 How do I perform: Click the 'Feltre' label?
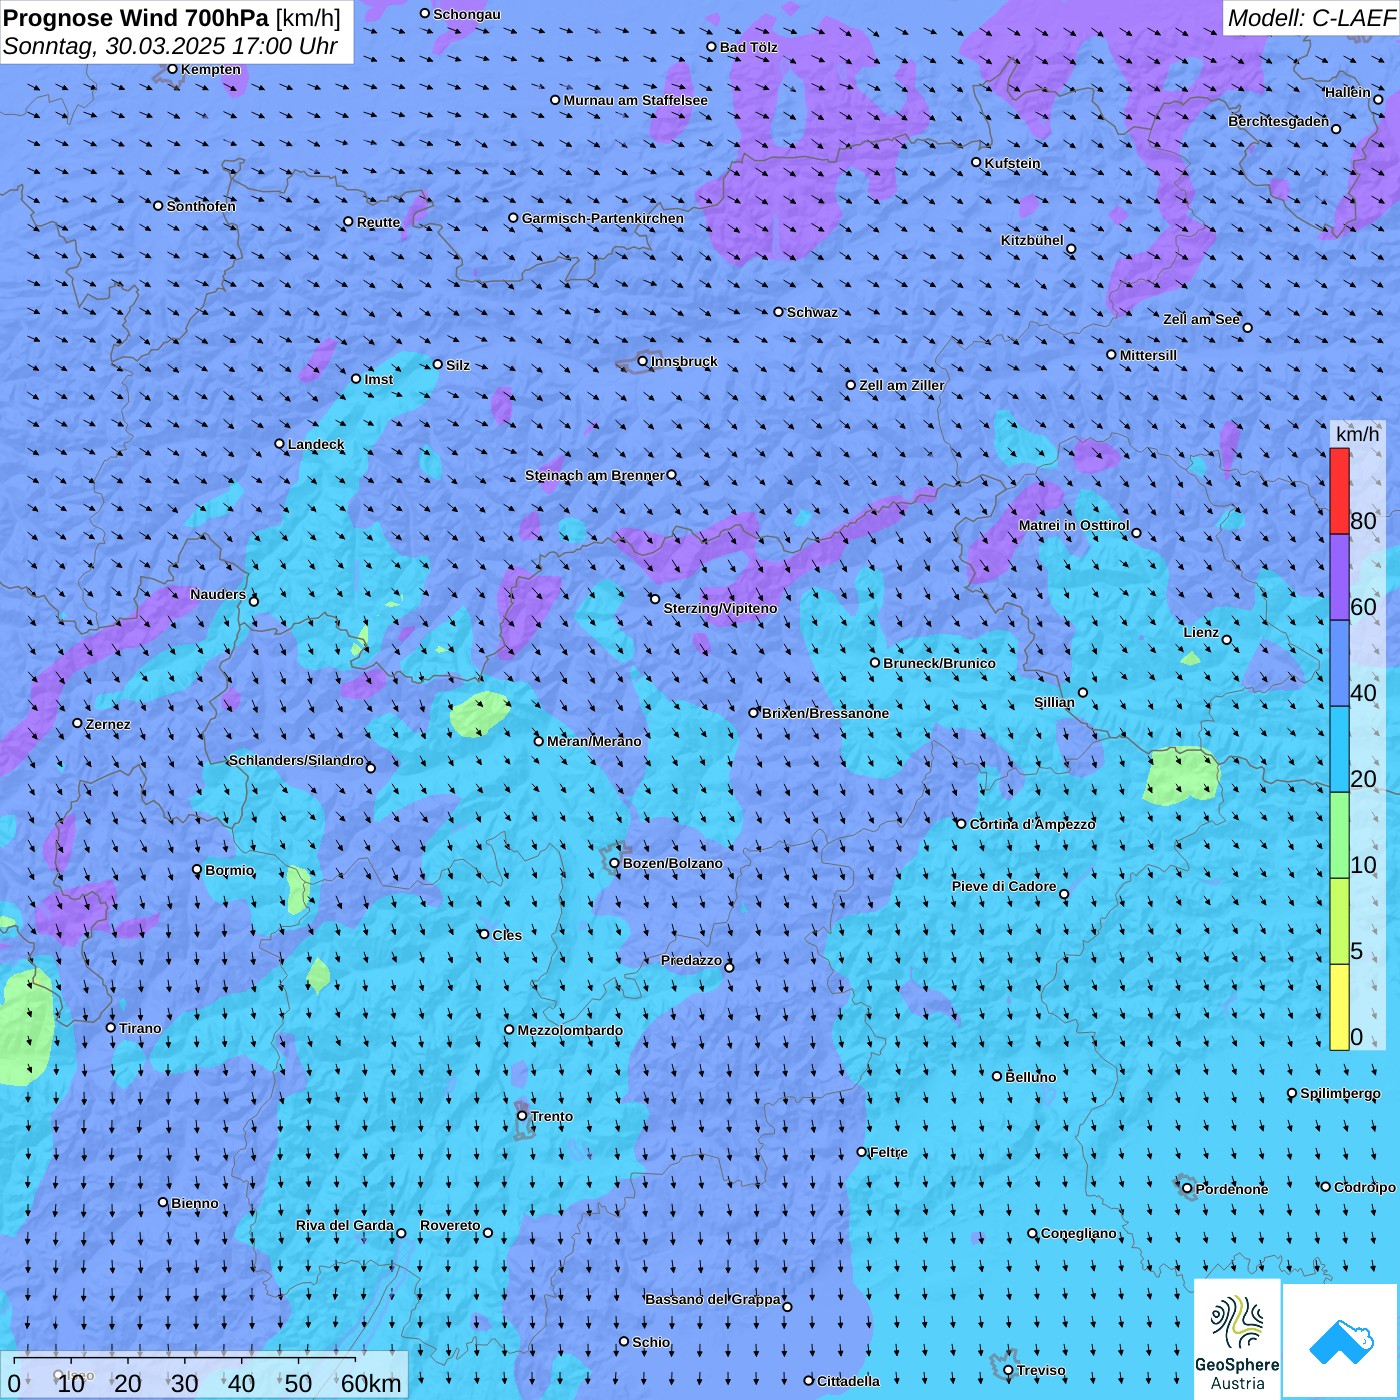pyautogui.click(x=888, y=1152)
